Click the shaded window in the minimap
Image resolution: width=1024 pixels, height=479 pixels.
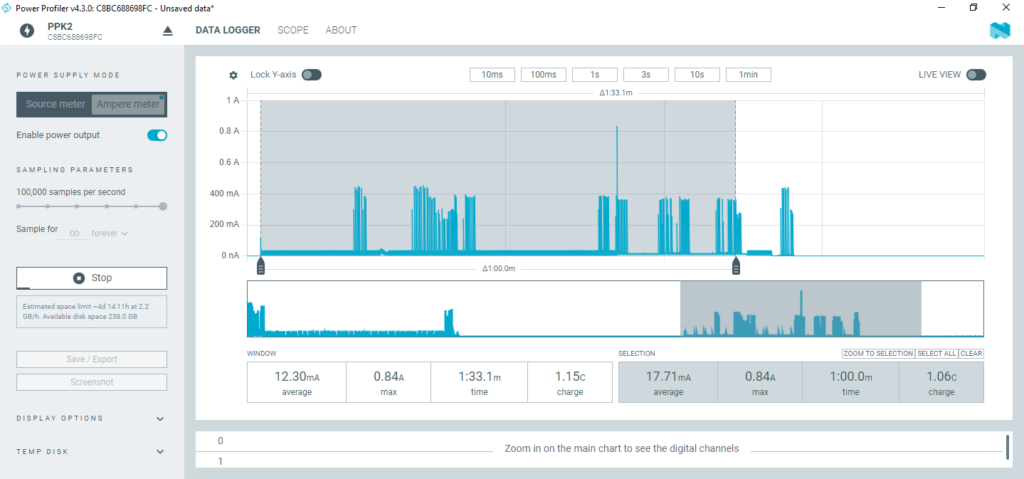(x=801, y=308)
